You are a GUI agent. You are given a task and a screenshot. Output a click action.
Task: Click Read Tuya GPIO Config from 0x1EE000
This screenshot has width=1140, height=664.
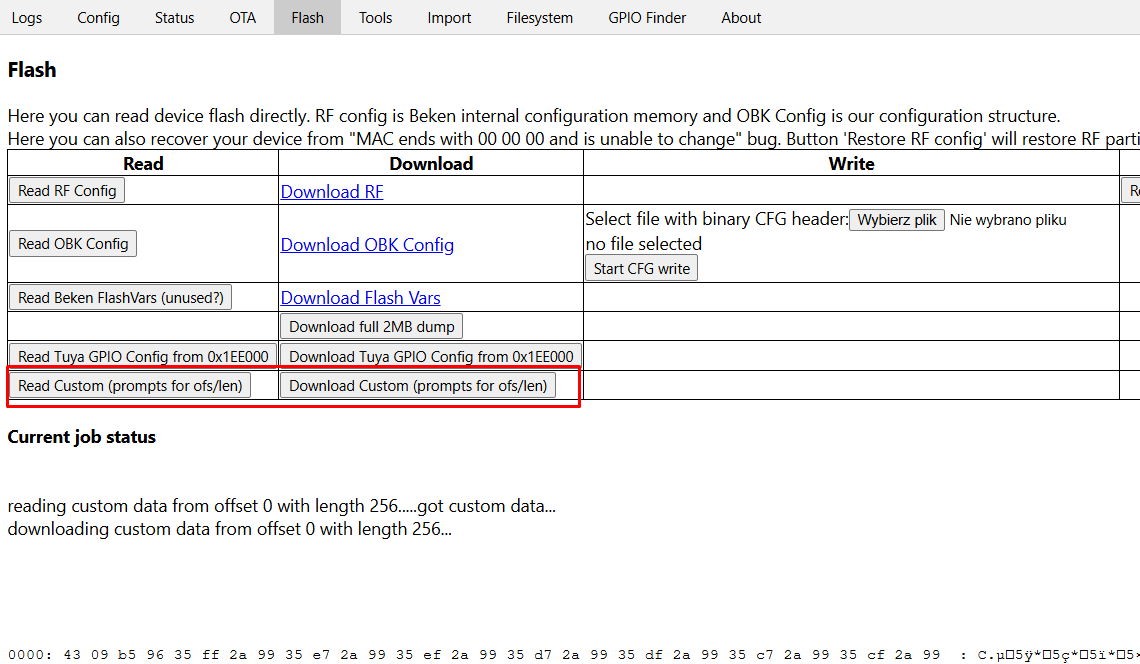[143, 356]
